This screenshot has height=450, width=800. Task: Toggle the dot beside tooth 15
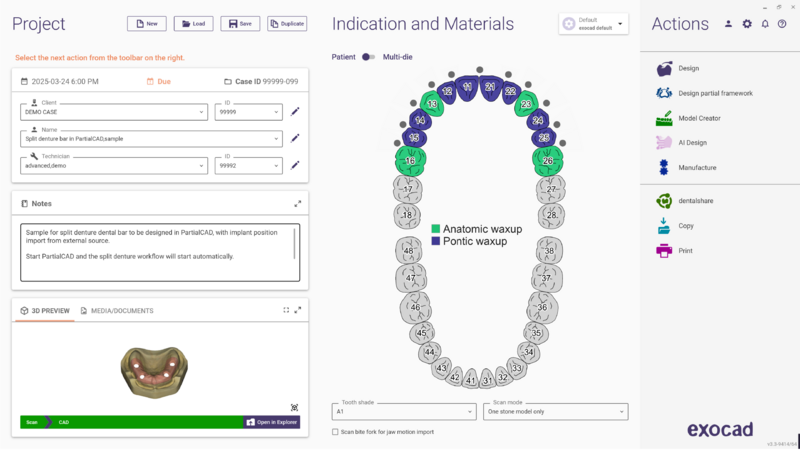[x=397, y=143]
